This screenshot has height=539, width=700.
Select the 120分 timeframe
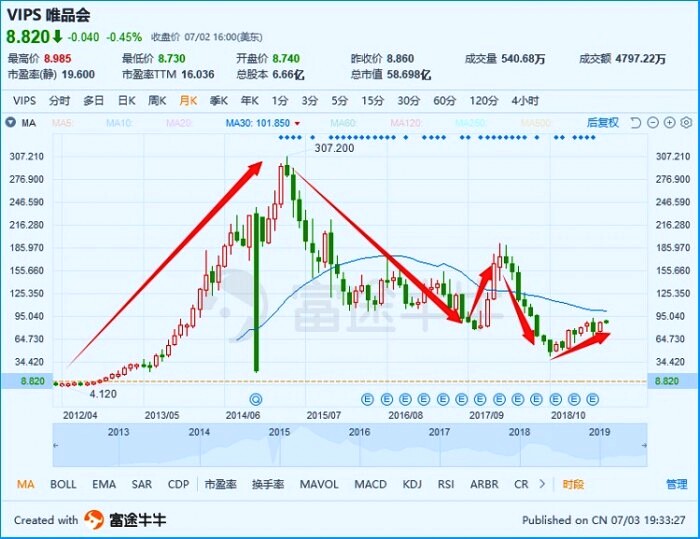coord(483,100)
